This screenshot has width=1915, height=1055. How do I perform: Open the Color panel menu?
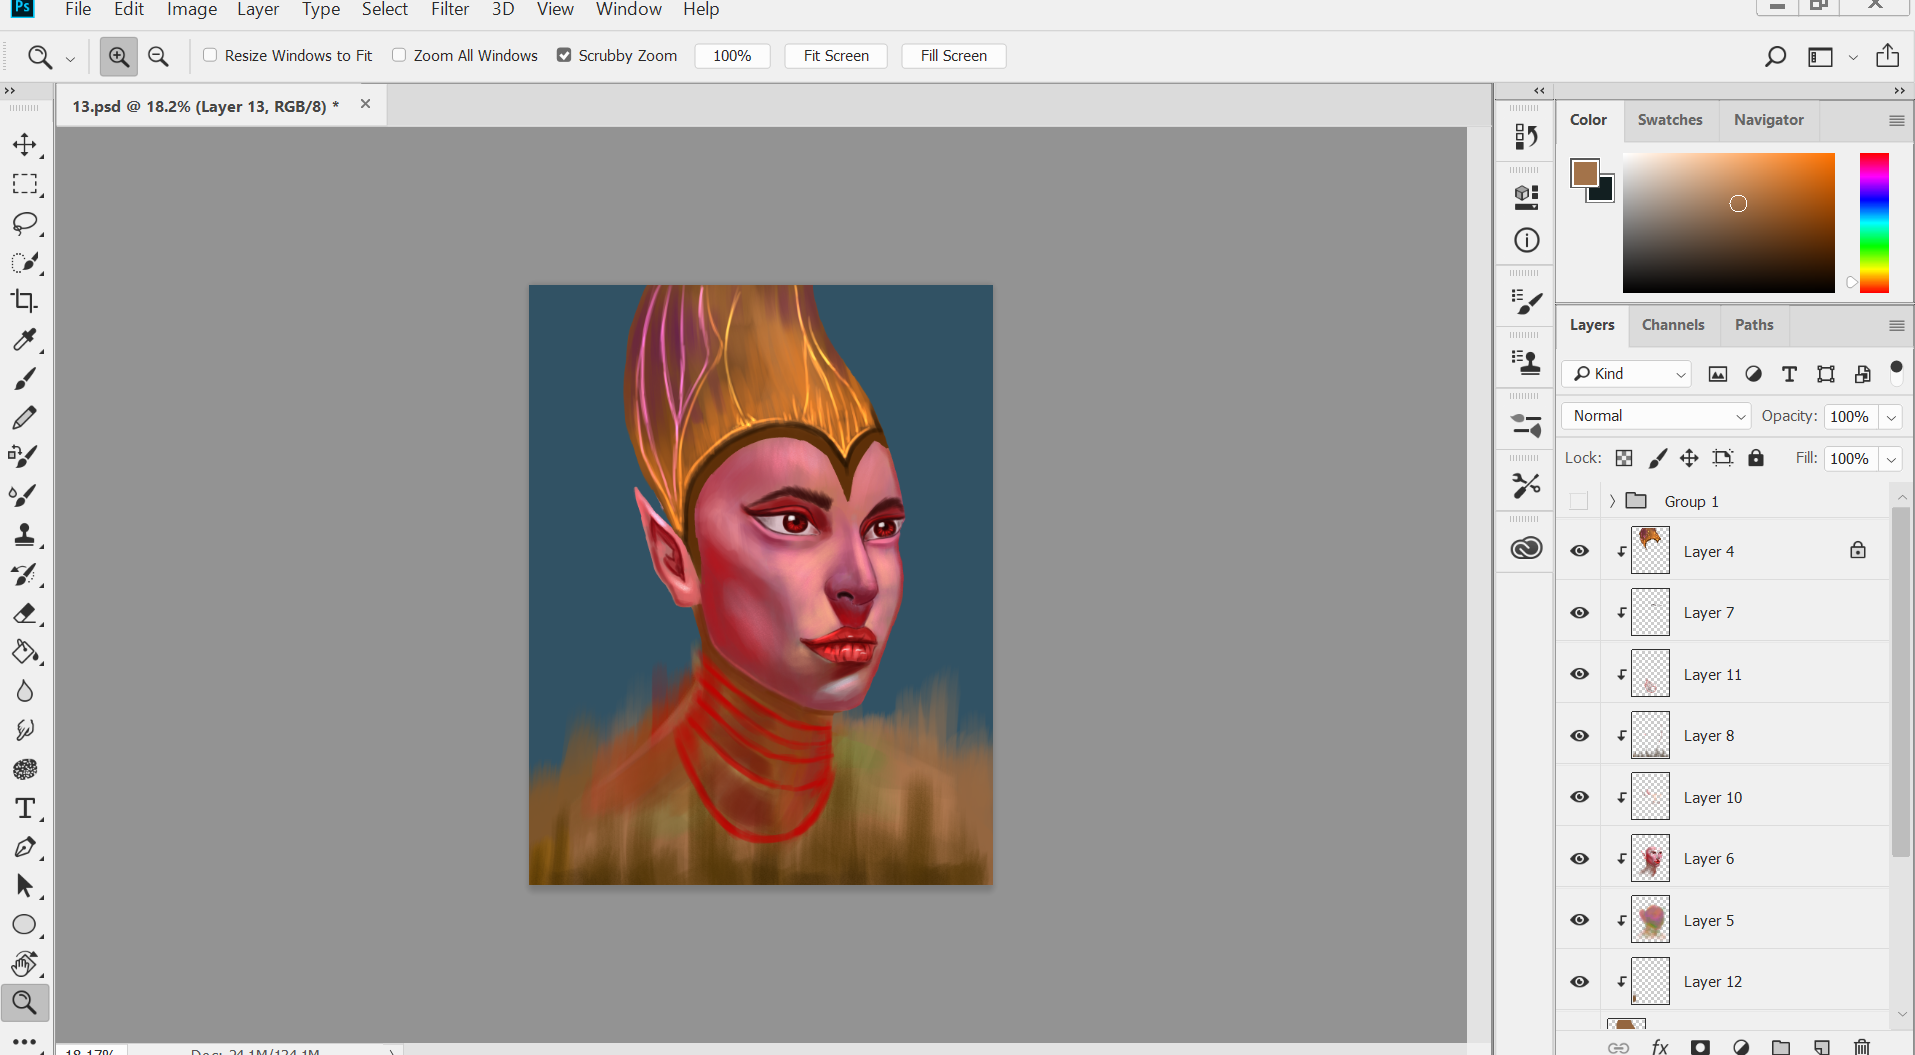pos(1896,121)
